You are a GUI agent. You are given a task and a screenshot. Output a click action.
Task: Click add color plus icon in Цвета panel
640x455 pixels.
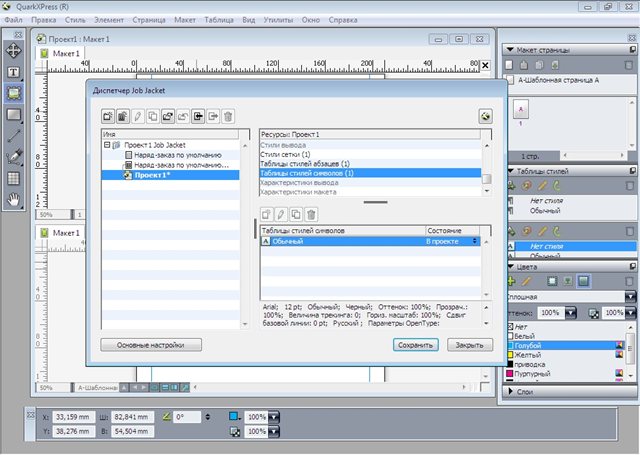pyautogui.click(x=511, y=281)
